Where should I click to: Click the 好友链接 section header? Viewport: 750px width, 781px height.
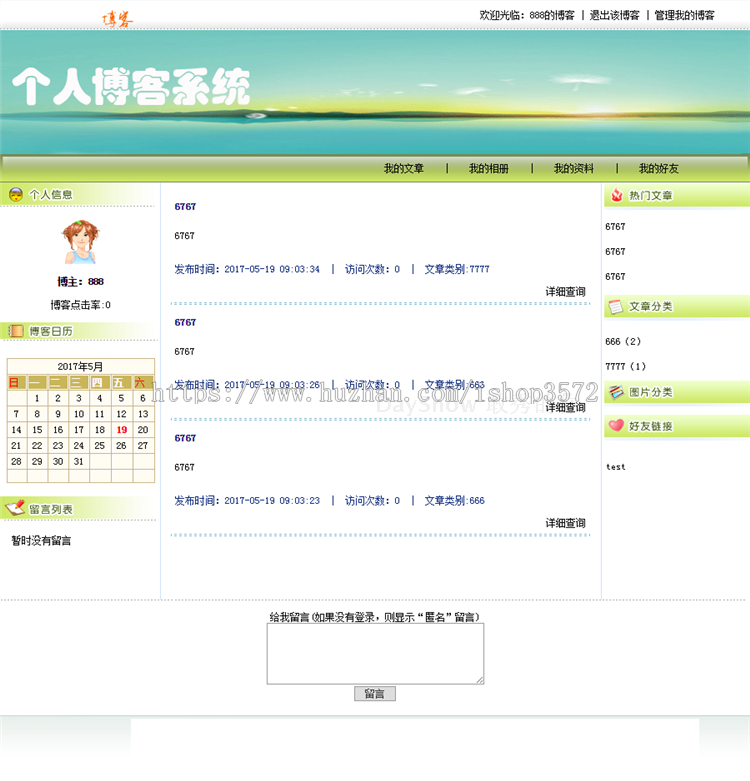[x=677, y=426]
